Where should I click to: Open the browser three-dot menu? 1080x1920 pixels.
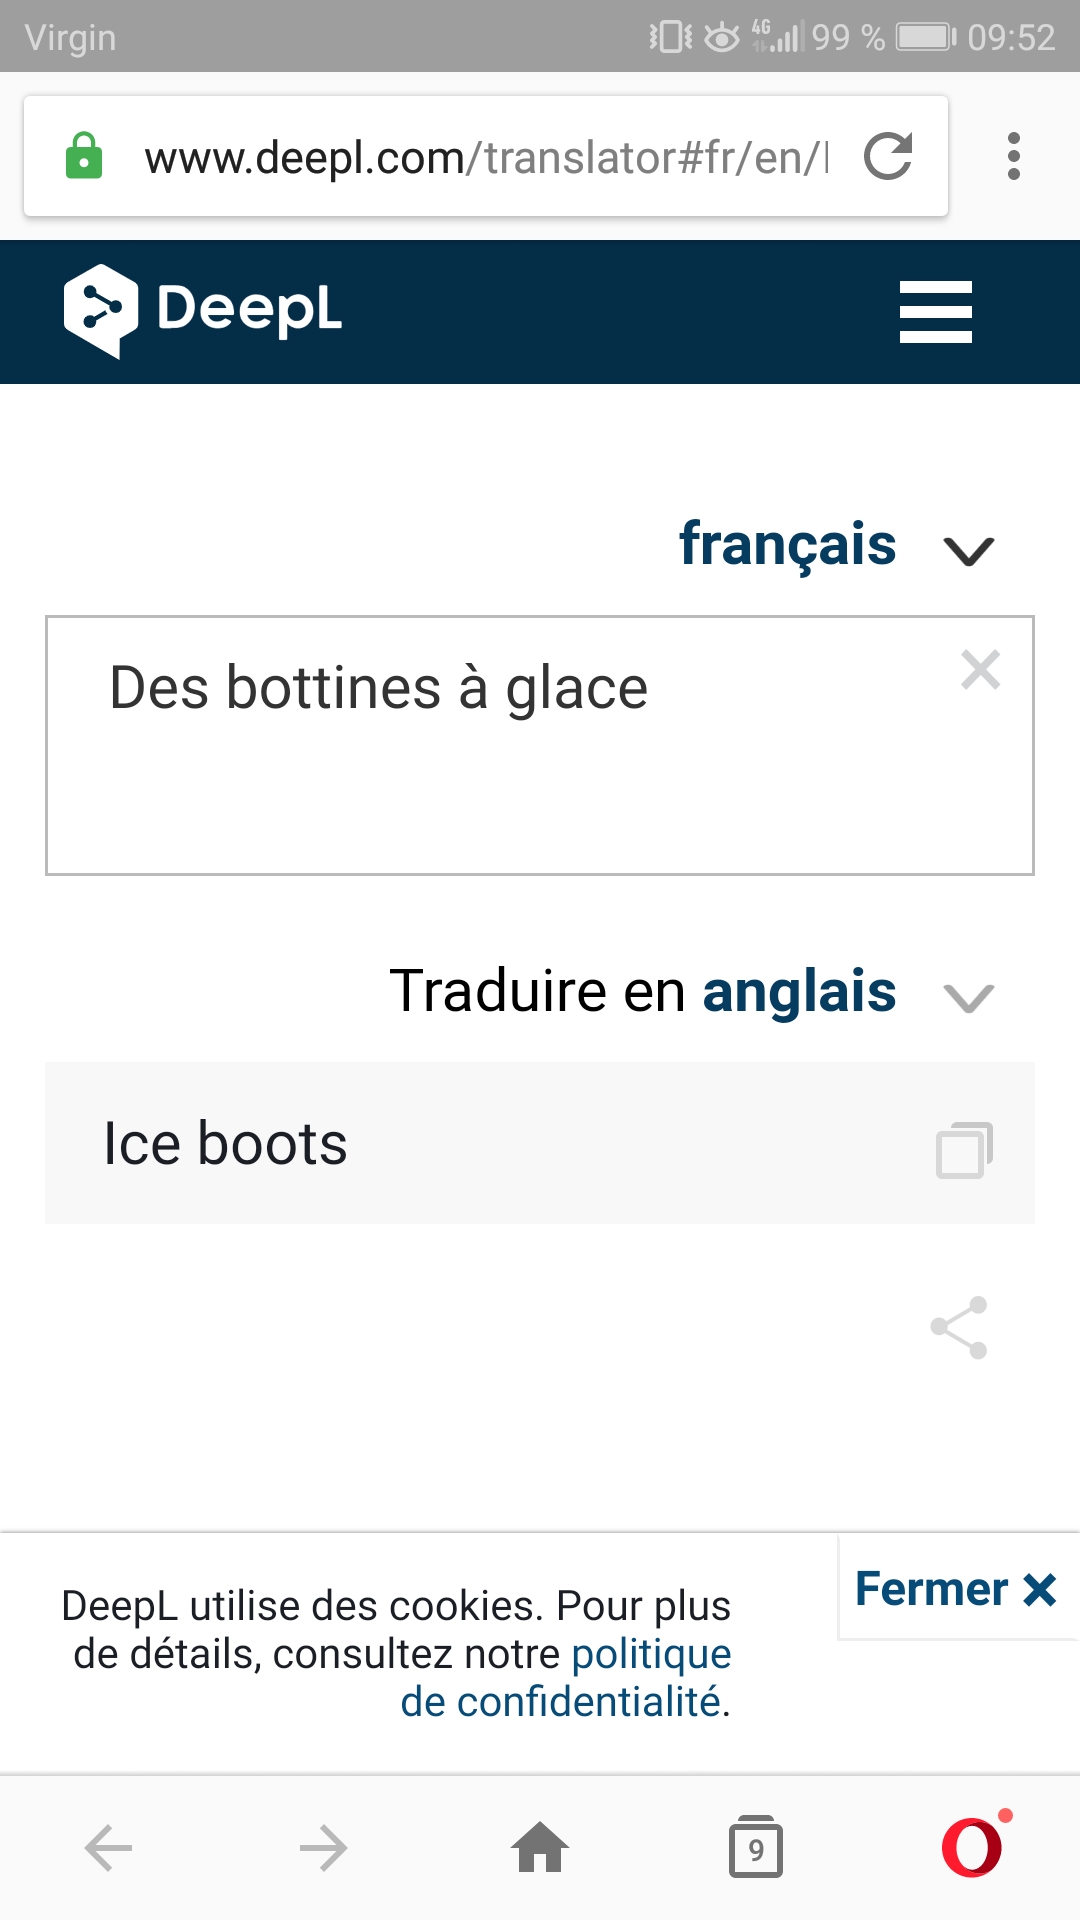(1013, 157)
